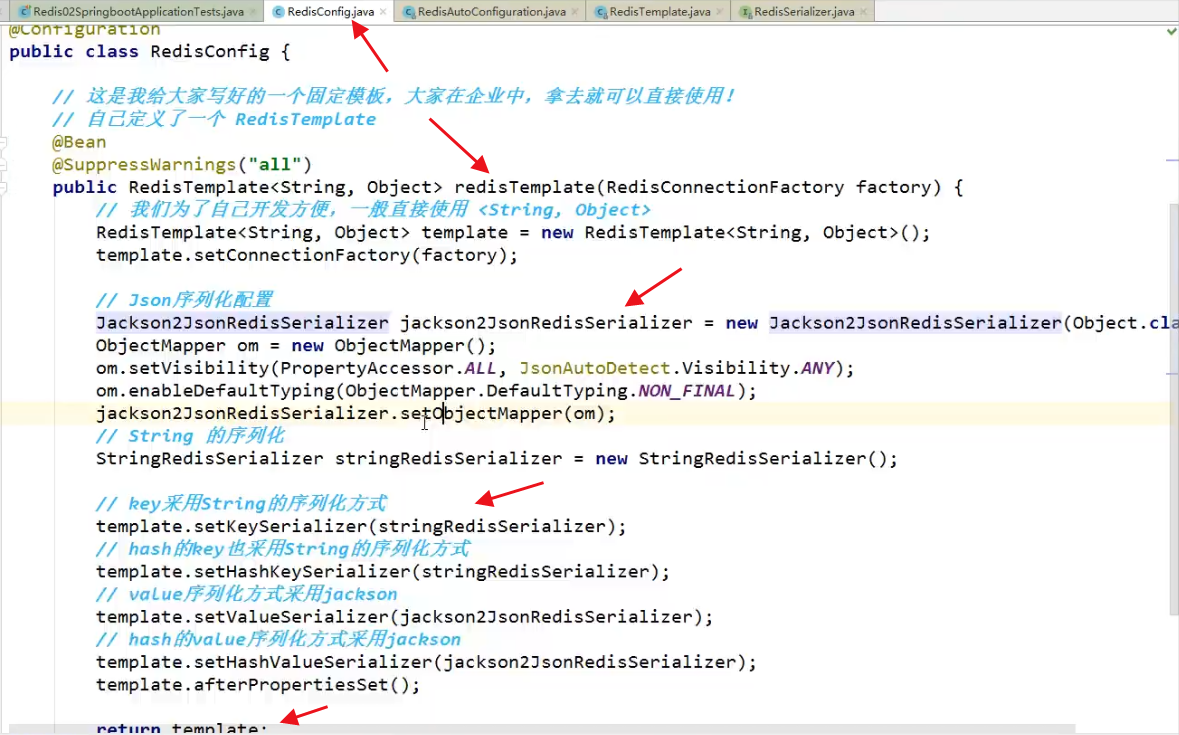Click setConnectionFactory in the template call
The image size is (1179, 735).
pos(302,256)
